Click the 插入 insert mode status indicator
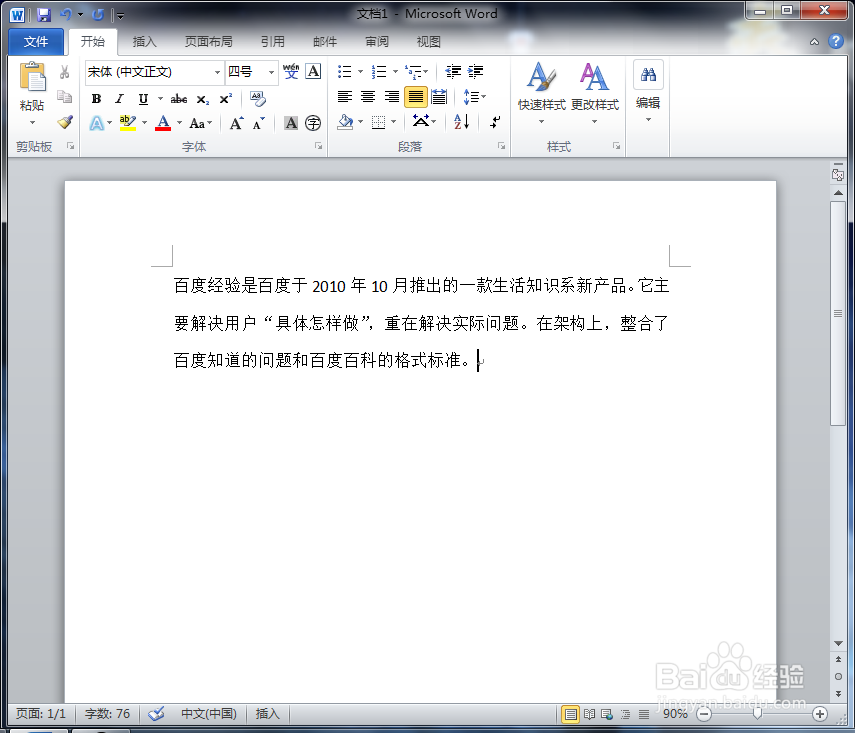This screenshot has width=855, height=733. (x=267, y=713)
